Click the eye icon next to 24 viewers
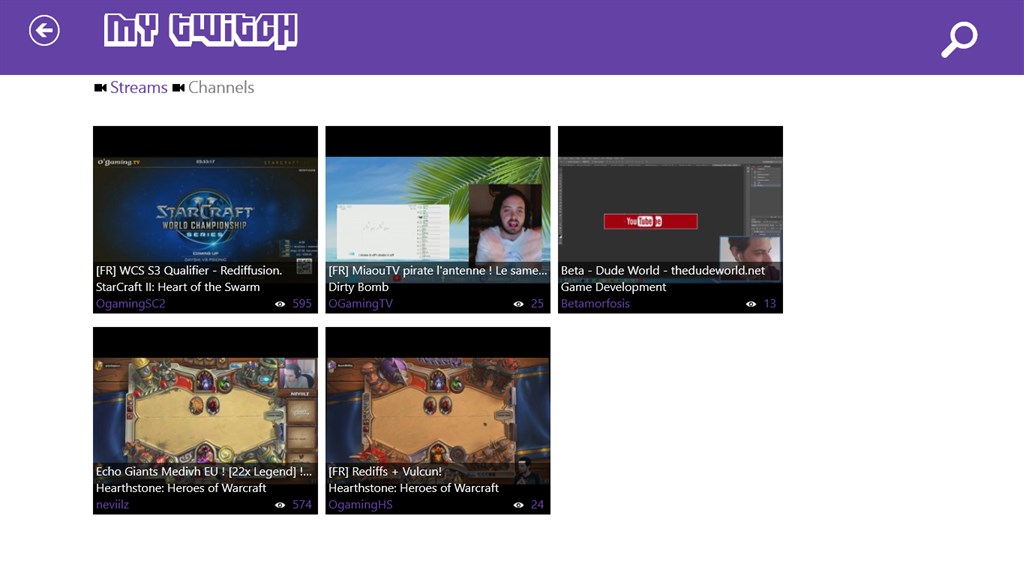 pos(518,505)
